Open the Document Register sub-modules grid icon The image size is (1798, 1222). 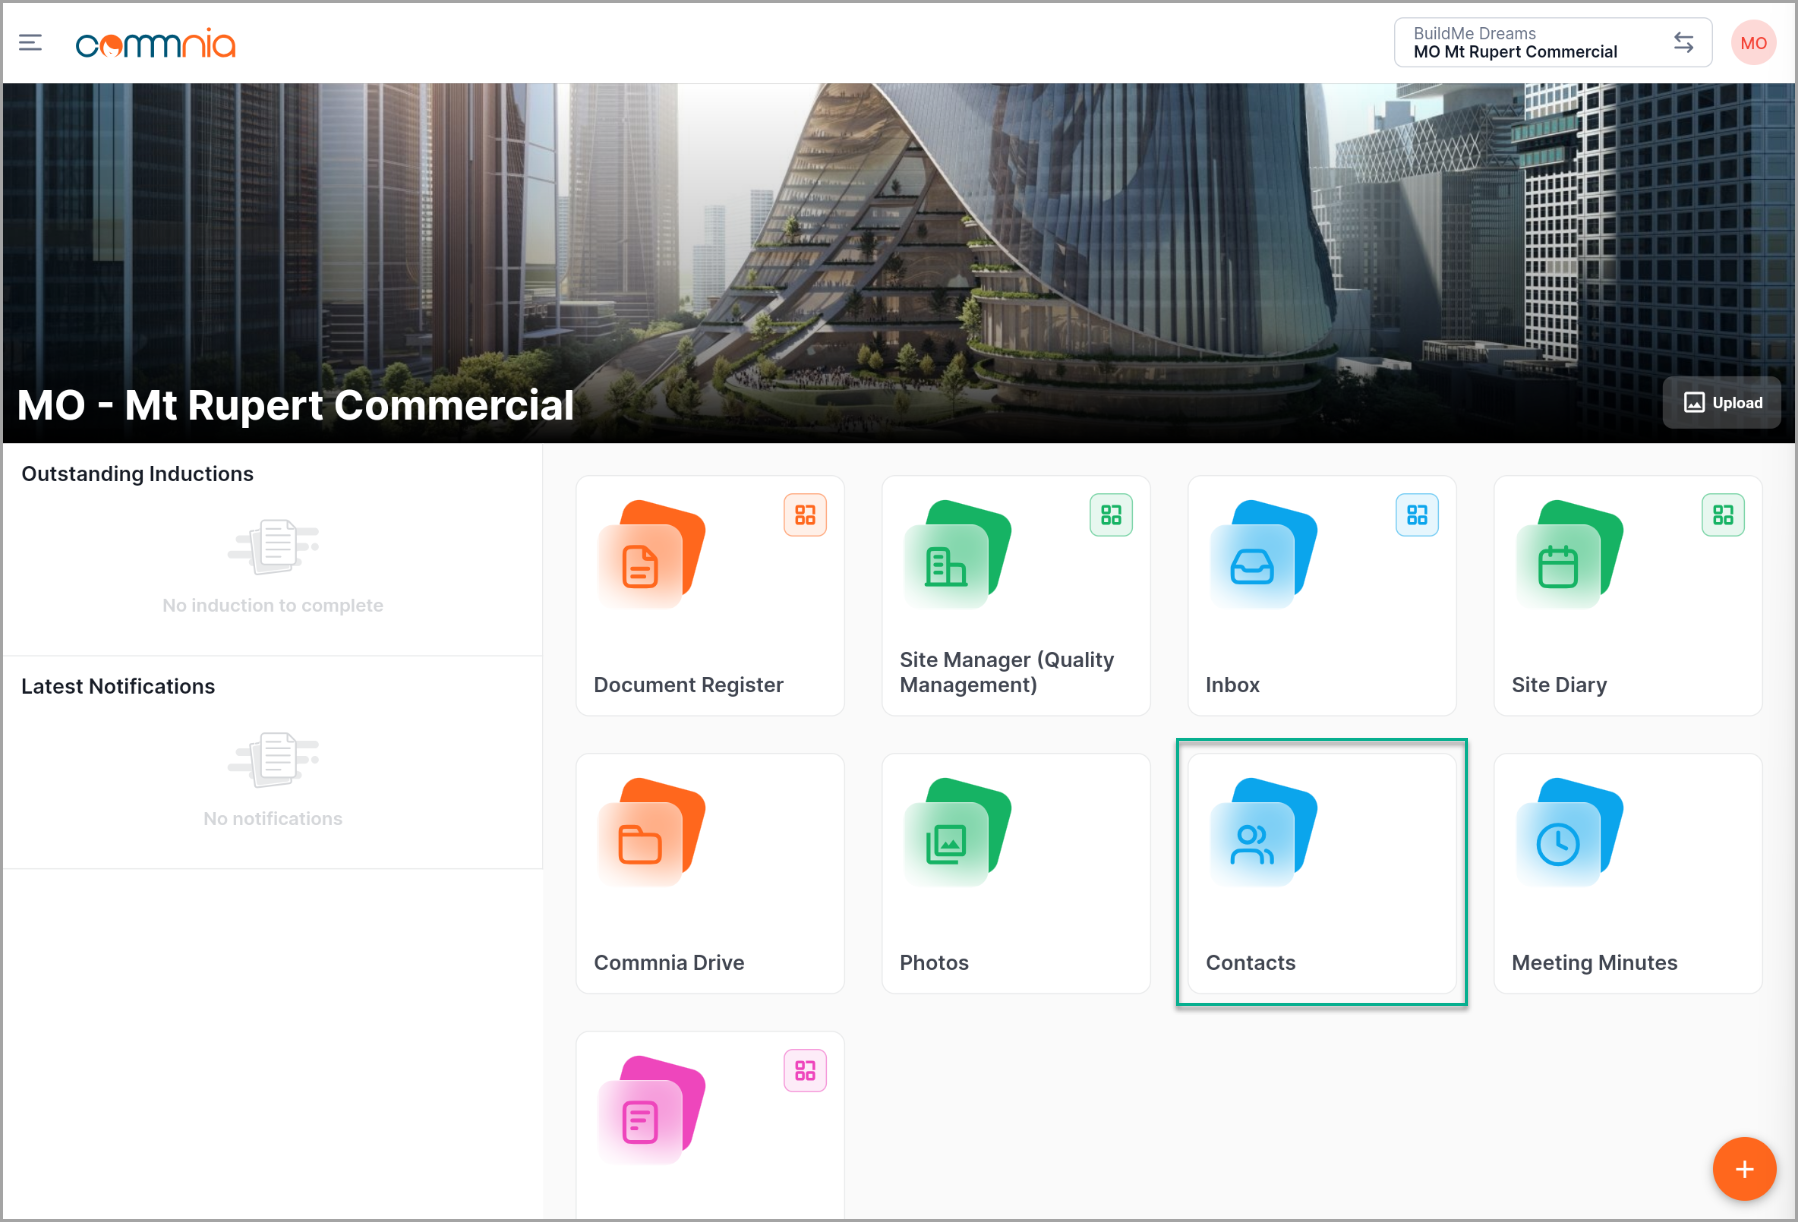805,515
